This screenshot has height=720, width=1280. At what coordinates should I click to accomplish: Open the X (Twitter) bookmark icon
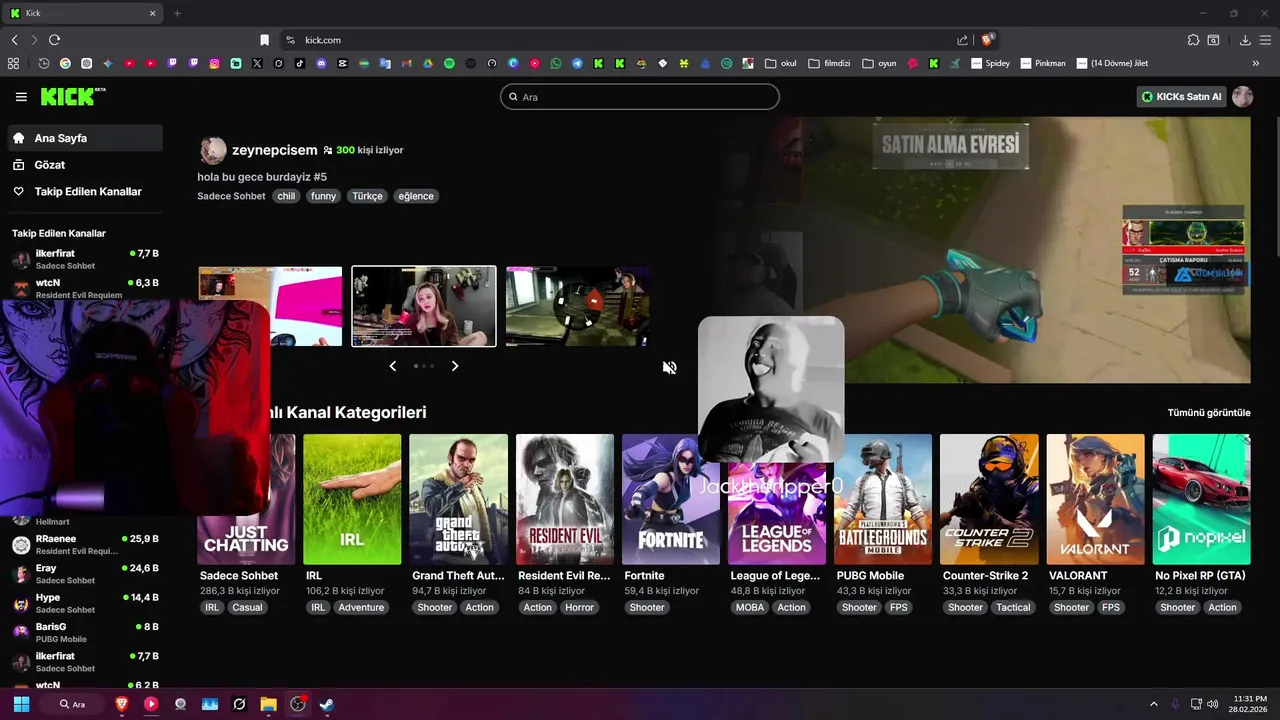[x=257, y=63]
